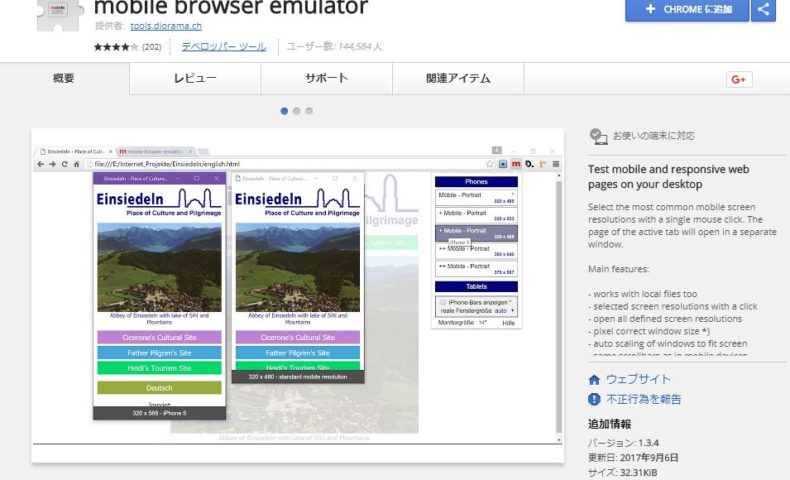
Task: Click the サイズ: 32.31KiB text
Action: (x=622, y=472)
